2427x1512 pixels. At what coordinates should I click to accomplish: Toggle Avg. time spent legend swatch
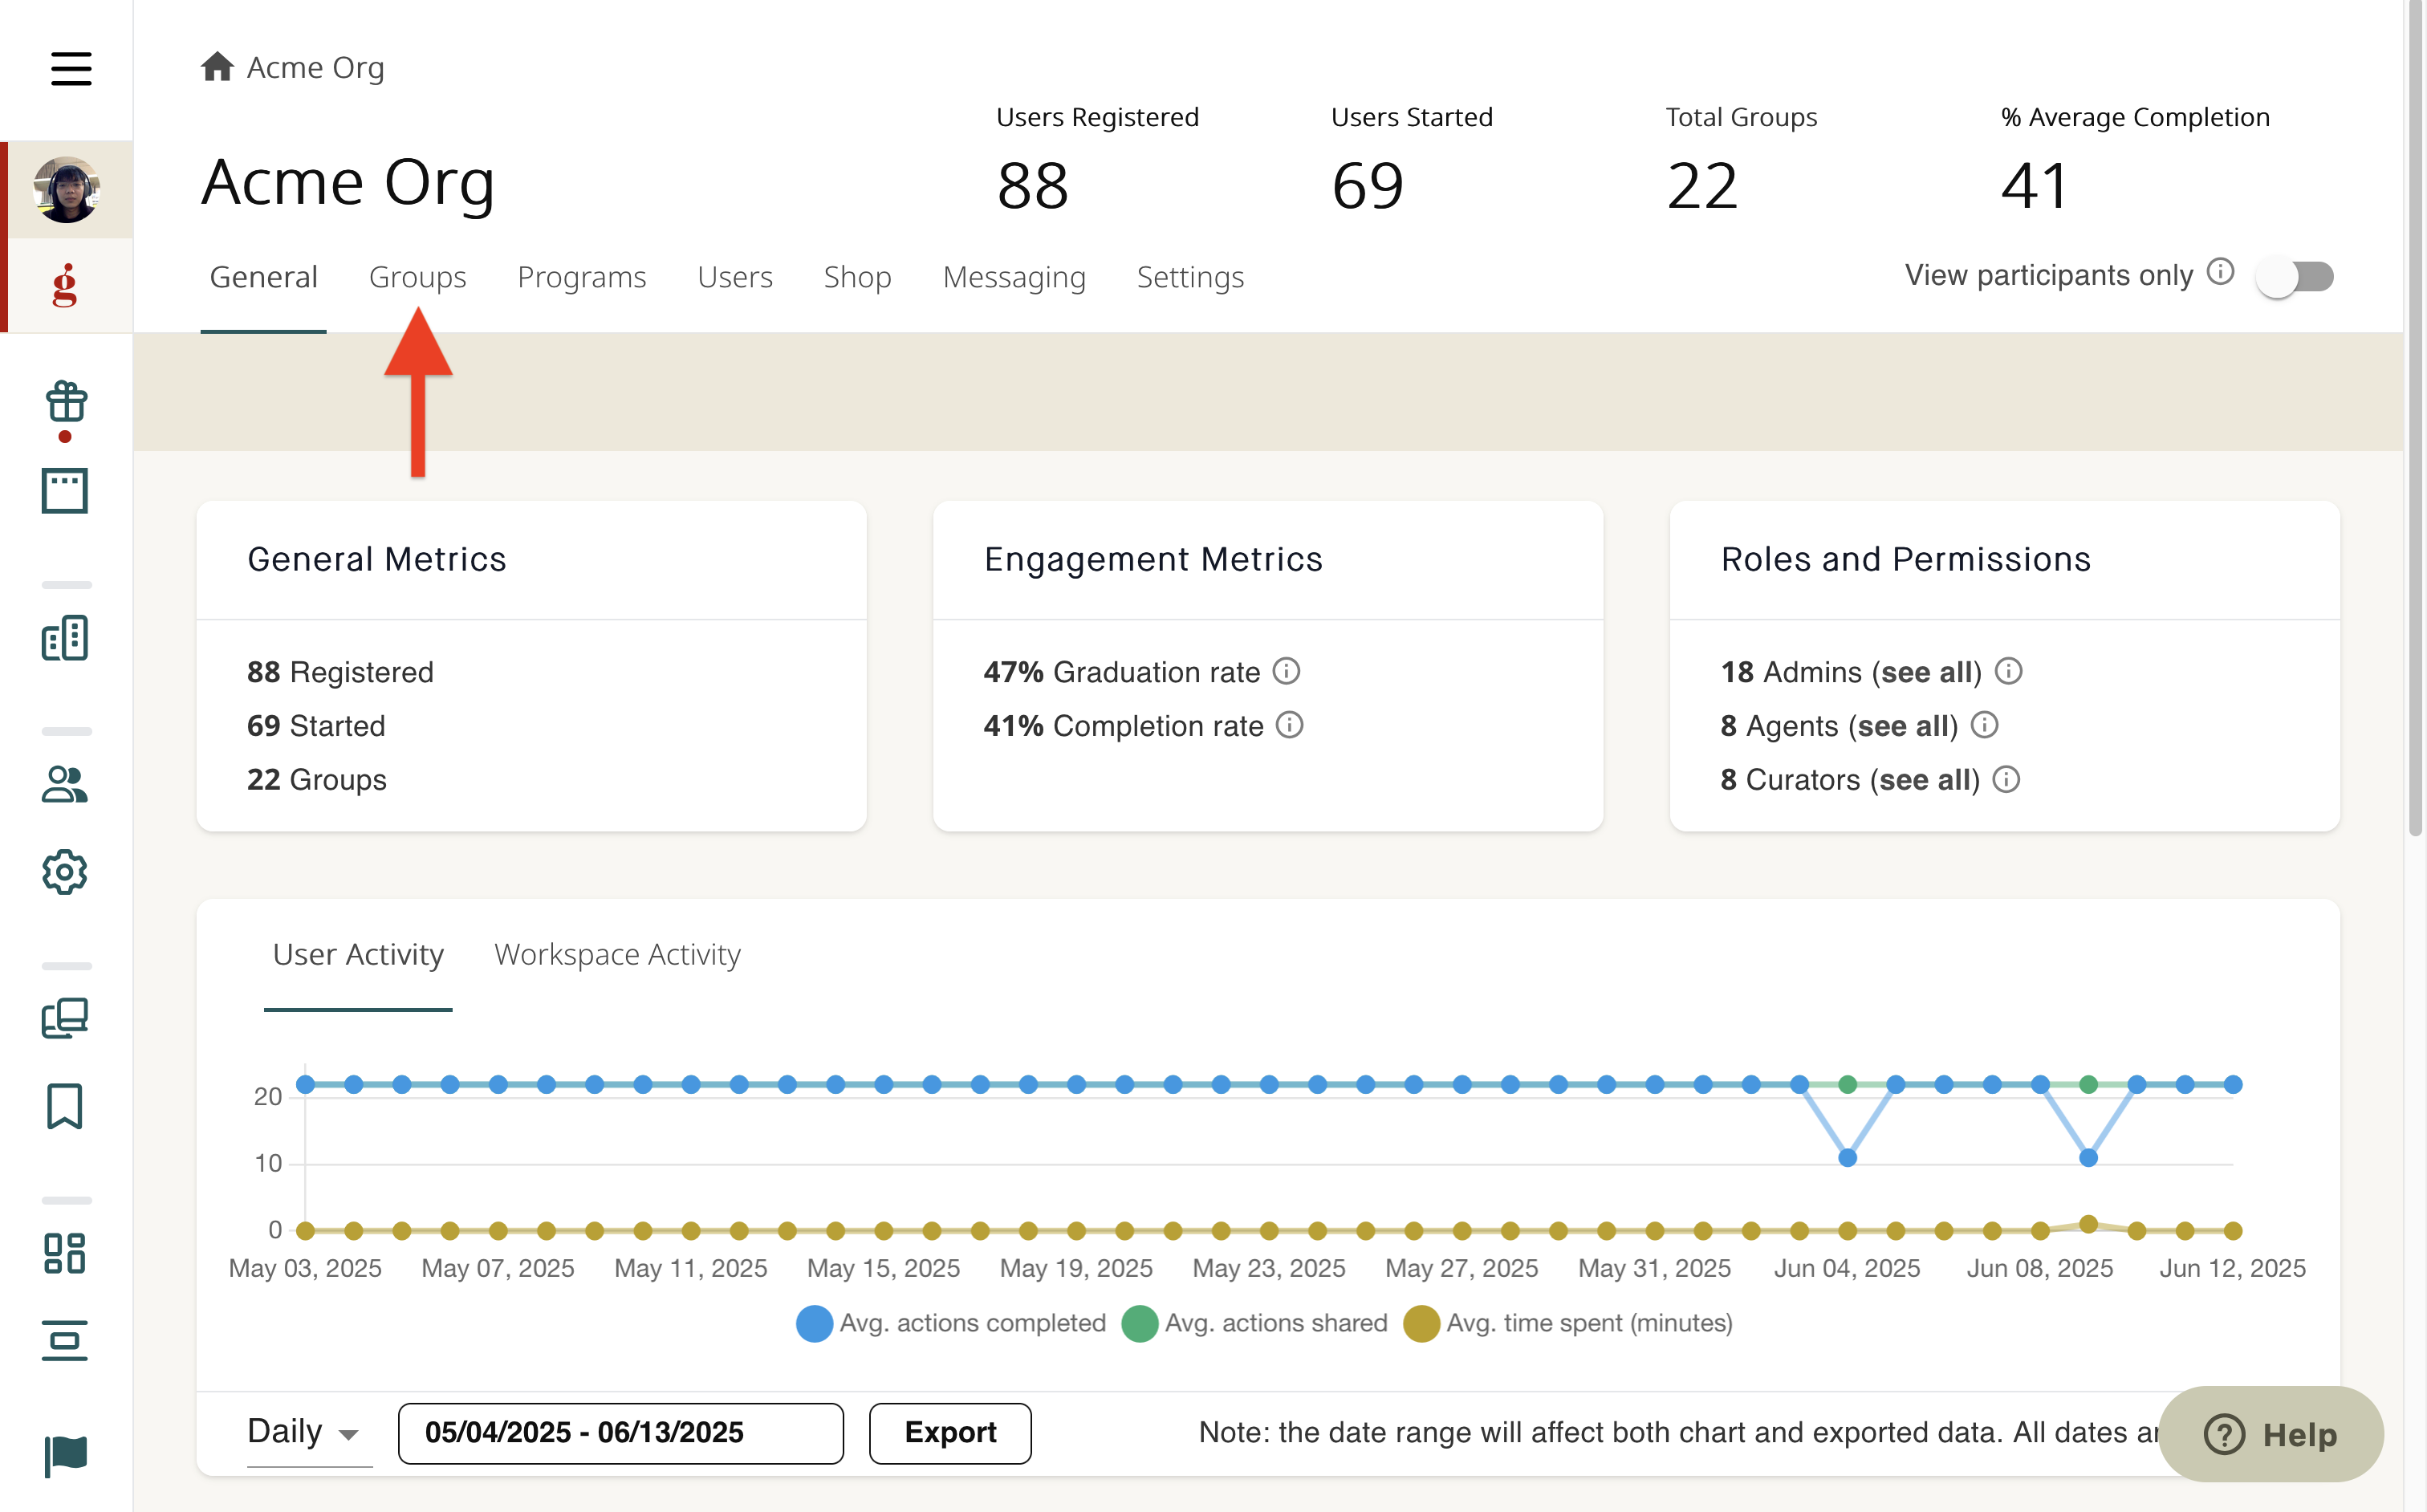[x=1421, y=1324]
